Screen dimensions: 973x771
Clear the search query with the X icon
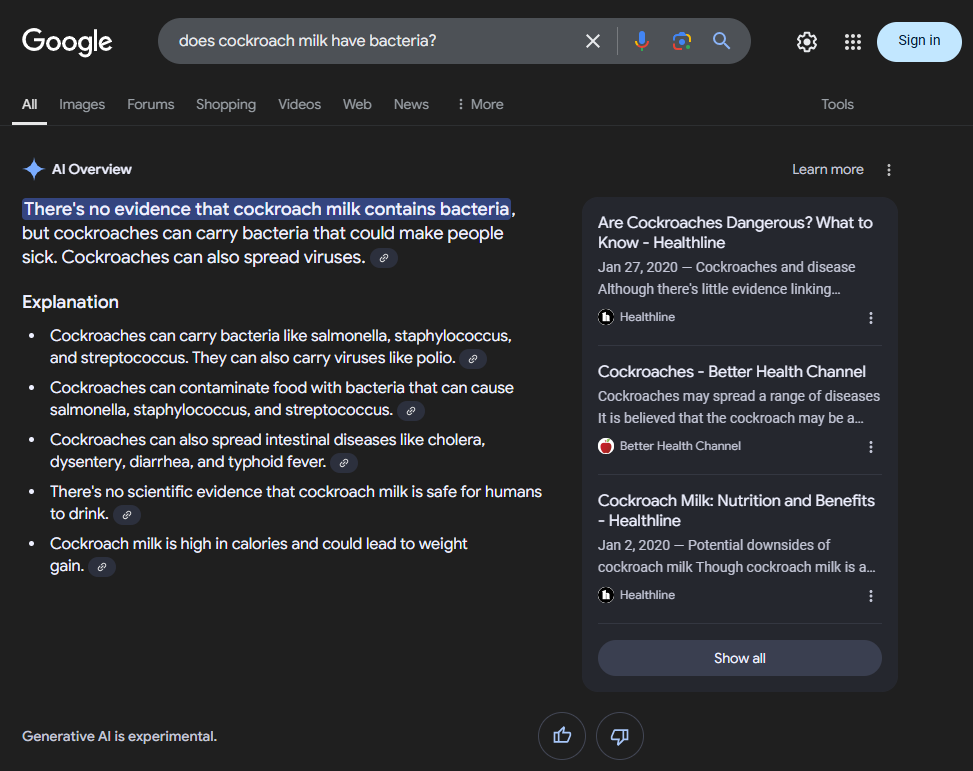(593, 41)
